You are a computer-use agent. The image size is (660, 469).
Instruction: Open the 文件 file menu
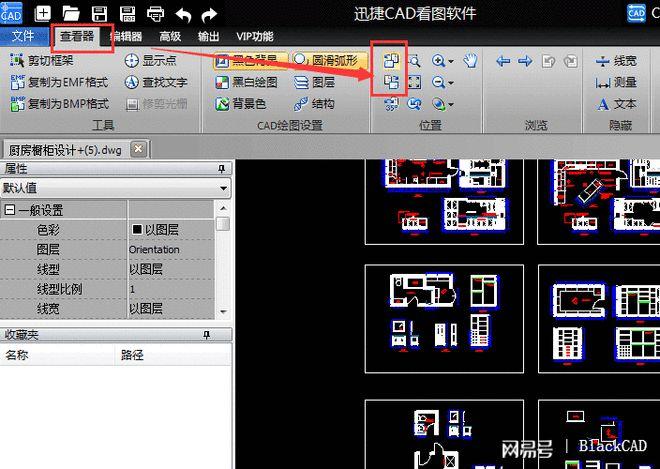23,36
